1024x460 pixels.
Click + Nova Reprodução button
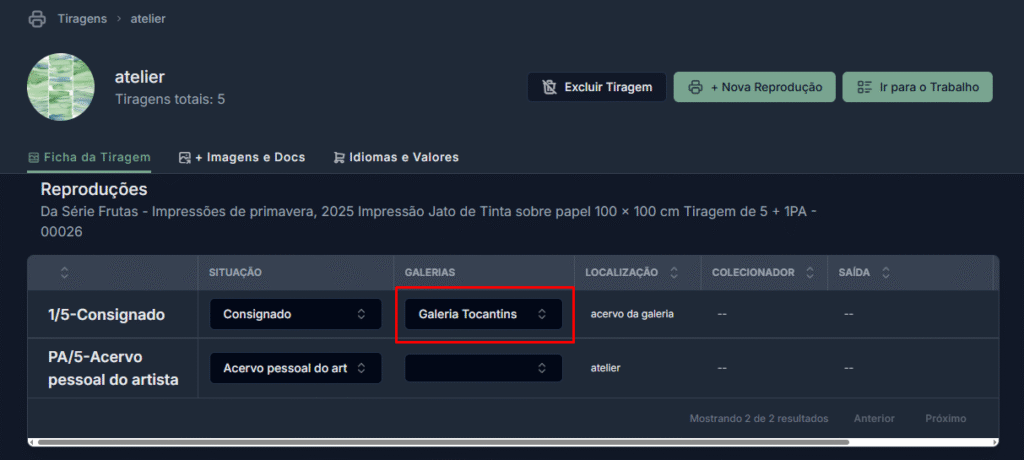[x=754, y=87]
